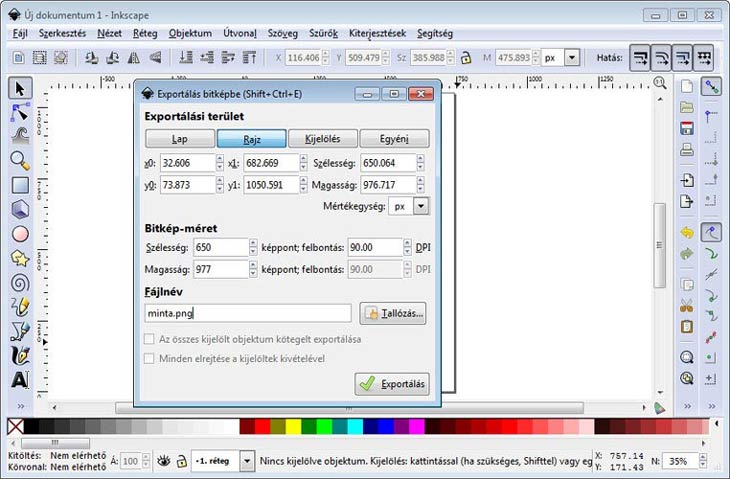Select the Node editing tool
Screen dimensions: 730x479
pos(20,112)
